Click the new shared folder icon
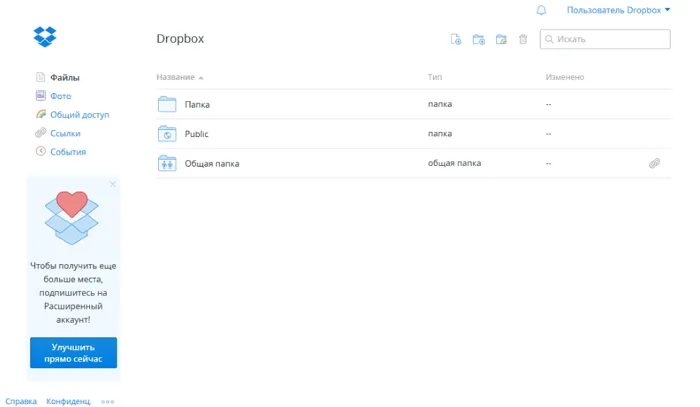Screen dimensions: 700x407 501,39
